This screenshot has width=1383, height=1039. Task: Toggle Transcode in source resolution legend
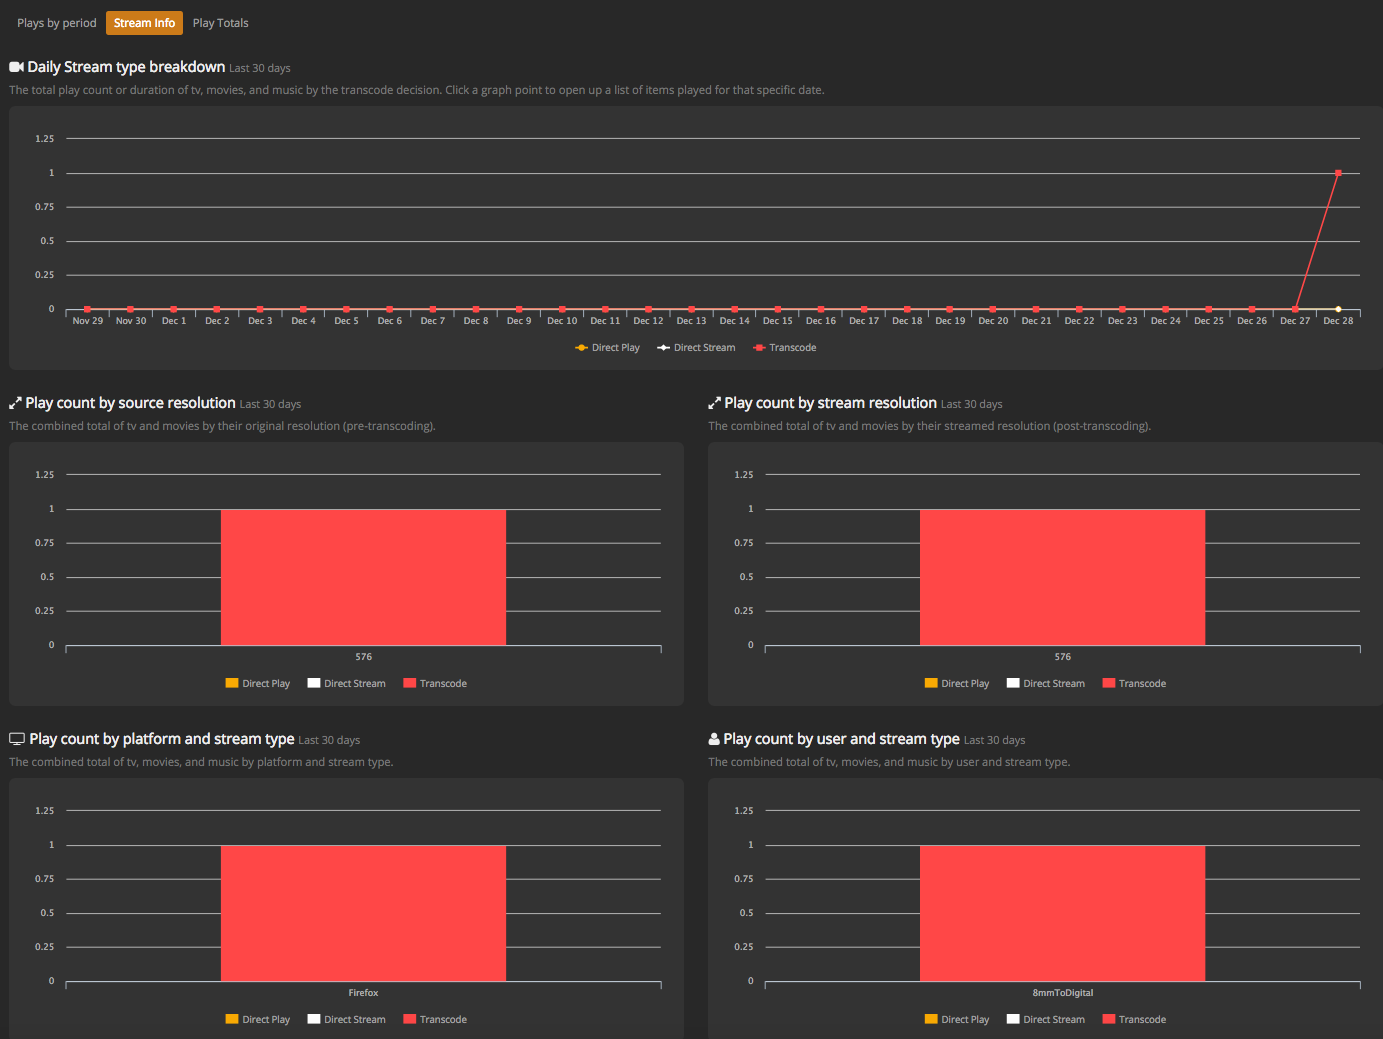[435, 684]
